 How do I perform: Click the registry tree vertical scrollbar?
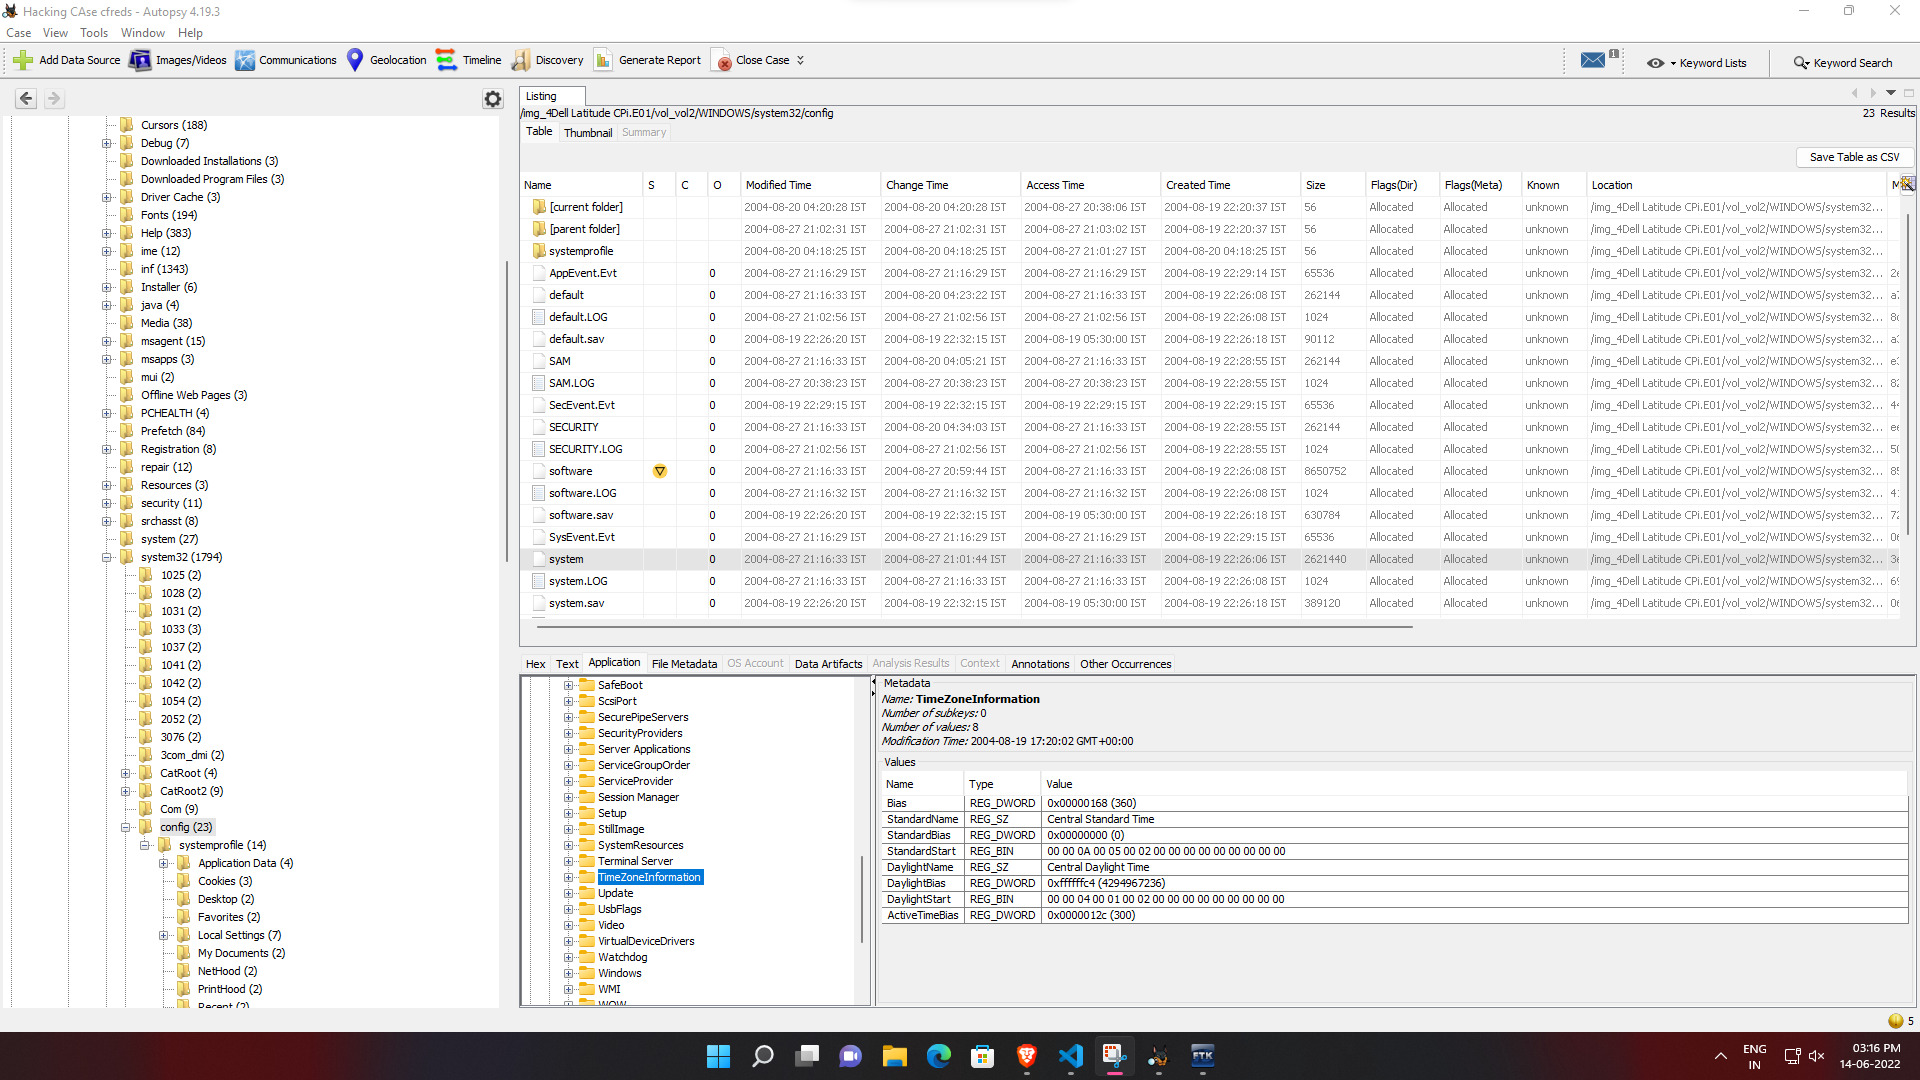point(862,898)
